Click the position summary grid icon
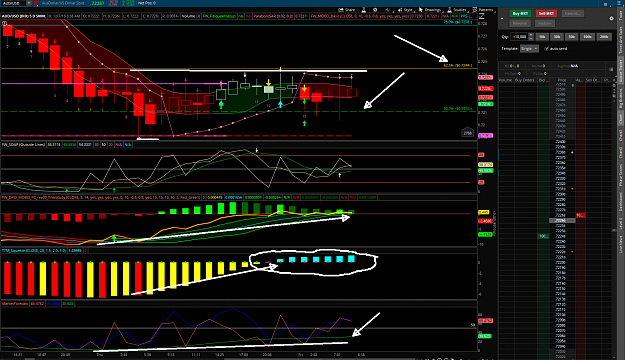 click(x=611, y=69)
